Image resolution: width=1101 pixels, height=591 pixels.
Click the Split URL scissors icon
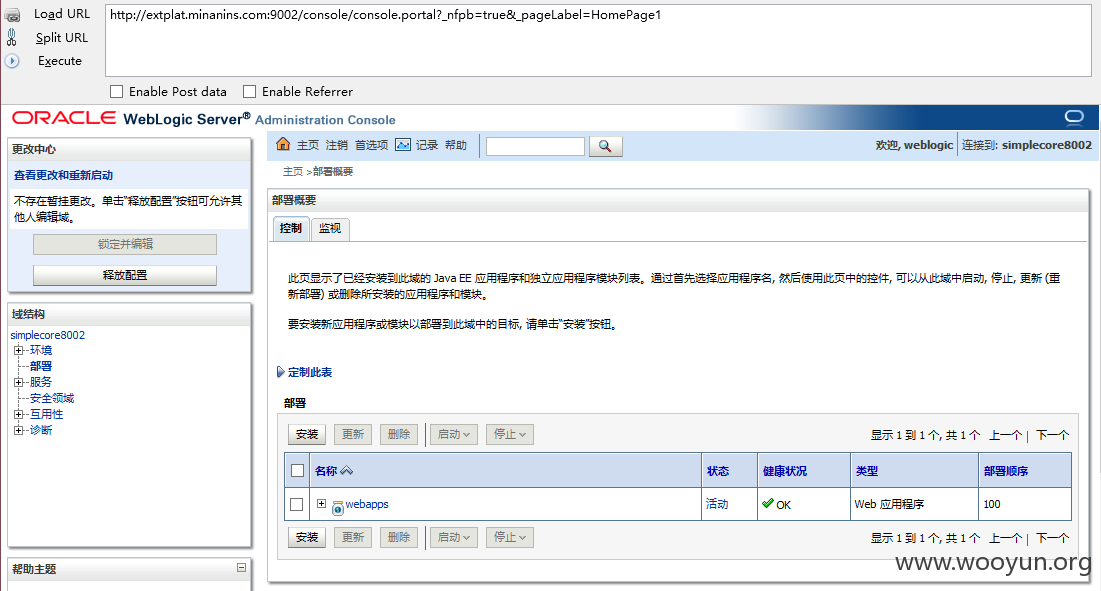[12, 37]
